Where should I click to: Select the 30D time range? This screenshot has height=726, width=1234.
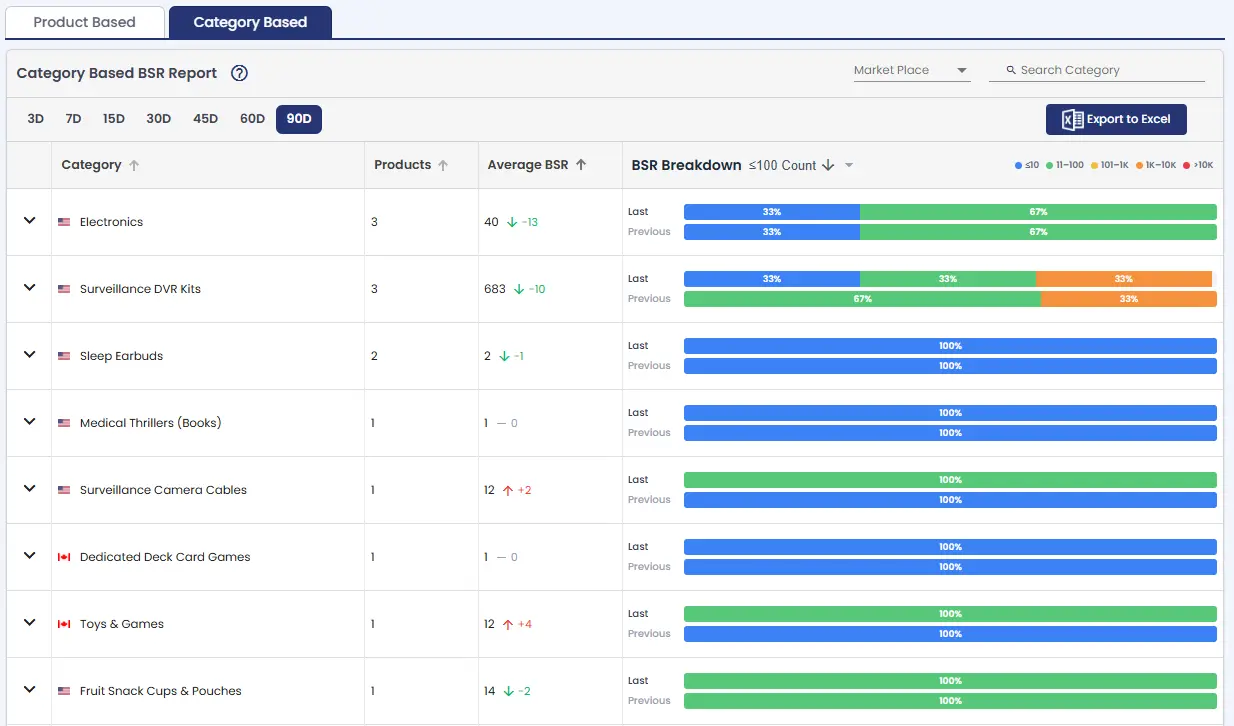click(x=158, y=119)
